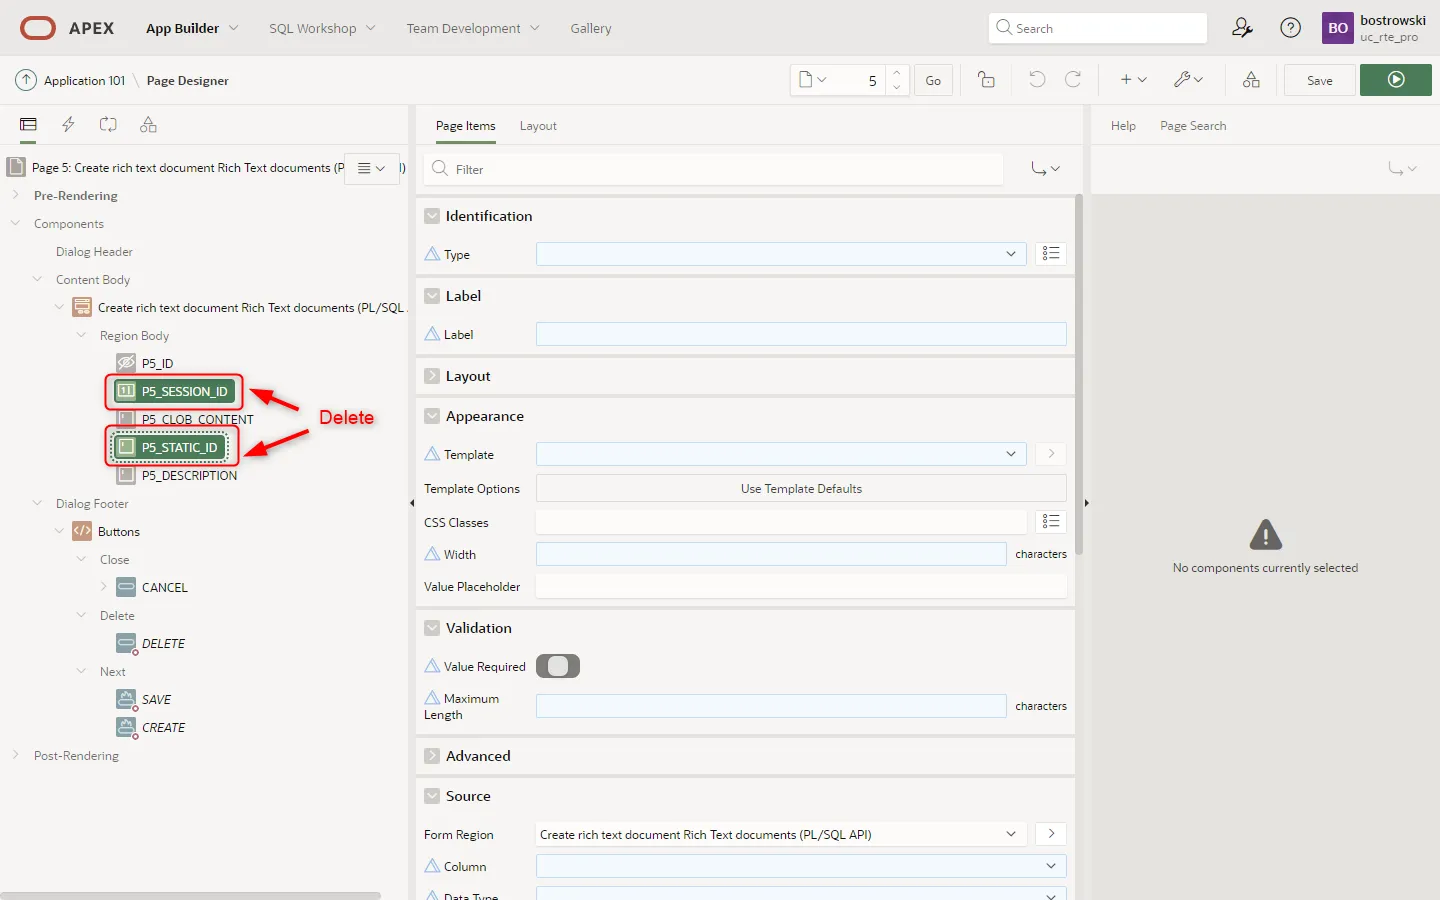This screenshot has height=900, width=1440.
Task: Open the Shared Components icon
Action: pyautogui.click(x=1251, y=80)
